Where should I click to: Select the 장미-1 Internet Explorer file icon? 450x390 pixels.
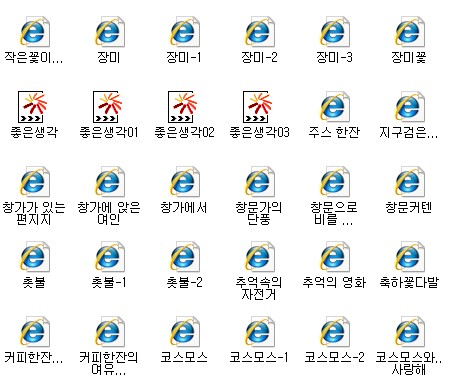[x=184, y=32]
